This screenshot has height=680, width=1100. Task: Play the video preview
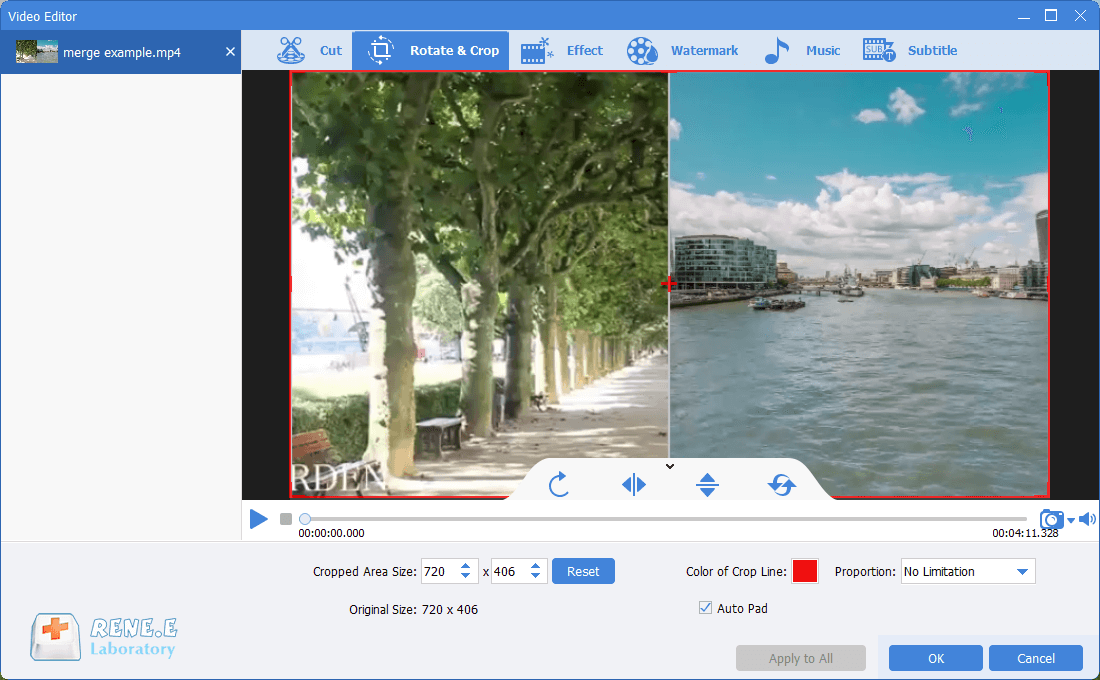(x=258, y=518)
